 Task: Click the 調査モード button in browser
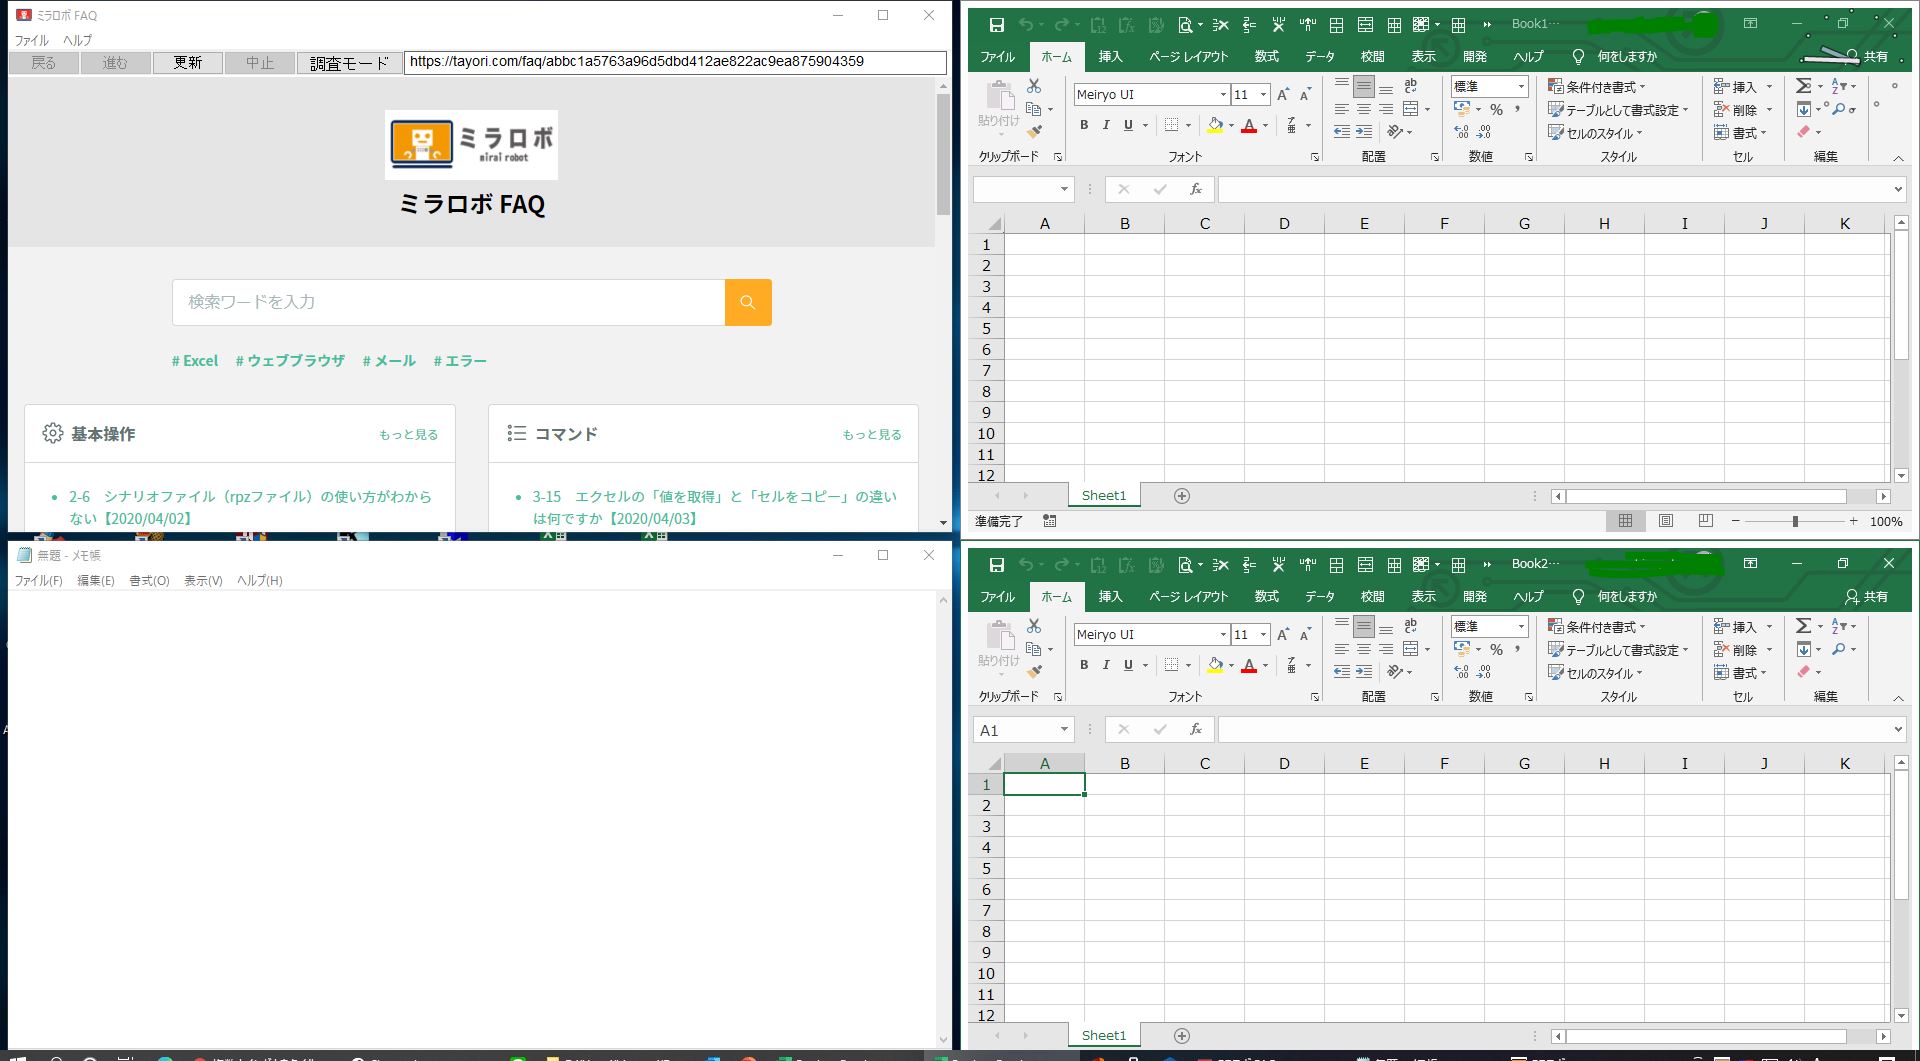(x=349, y=63)
